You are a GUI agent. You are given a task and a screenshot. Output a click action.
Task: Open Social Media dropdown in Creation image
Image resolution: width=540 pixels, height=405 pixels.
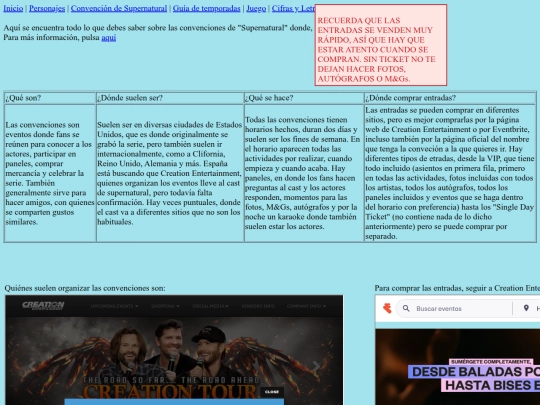click(x=210, y=306)
